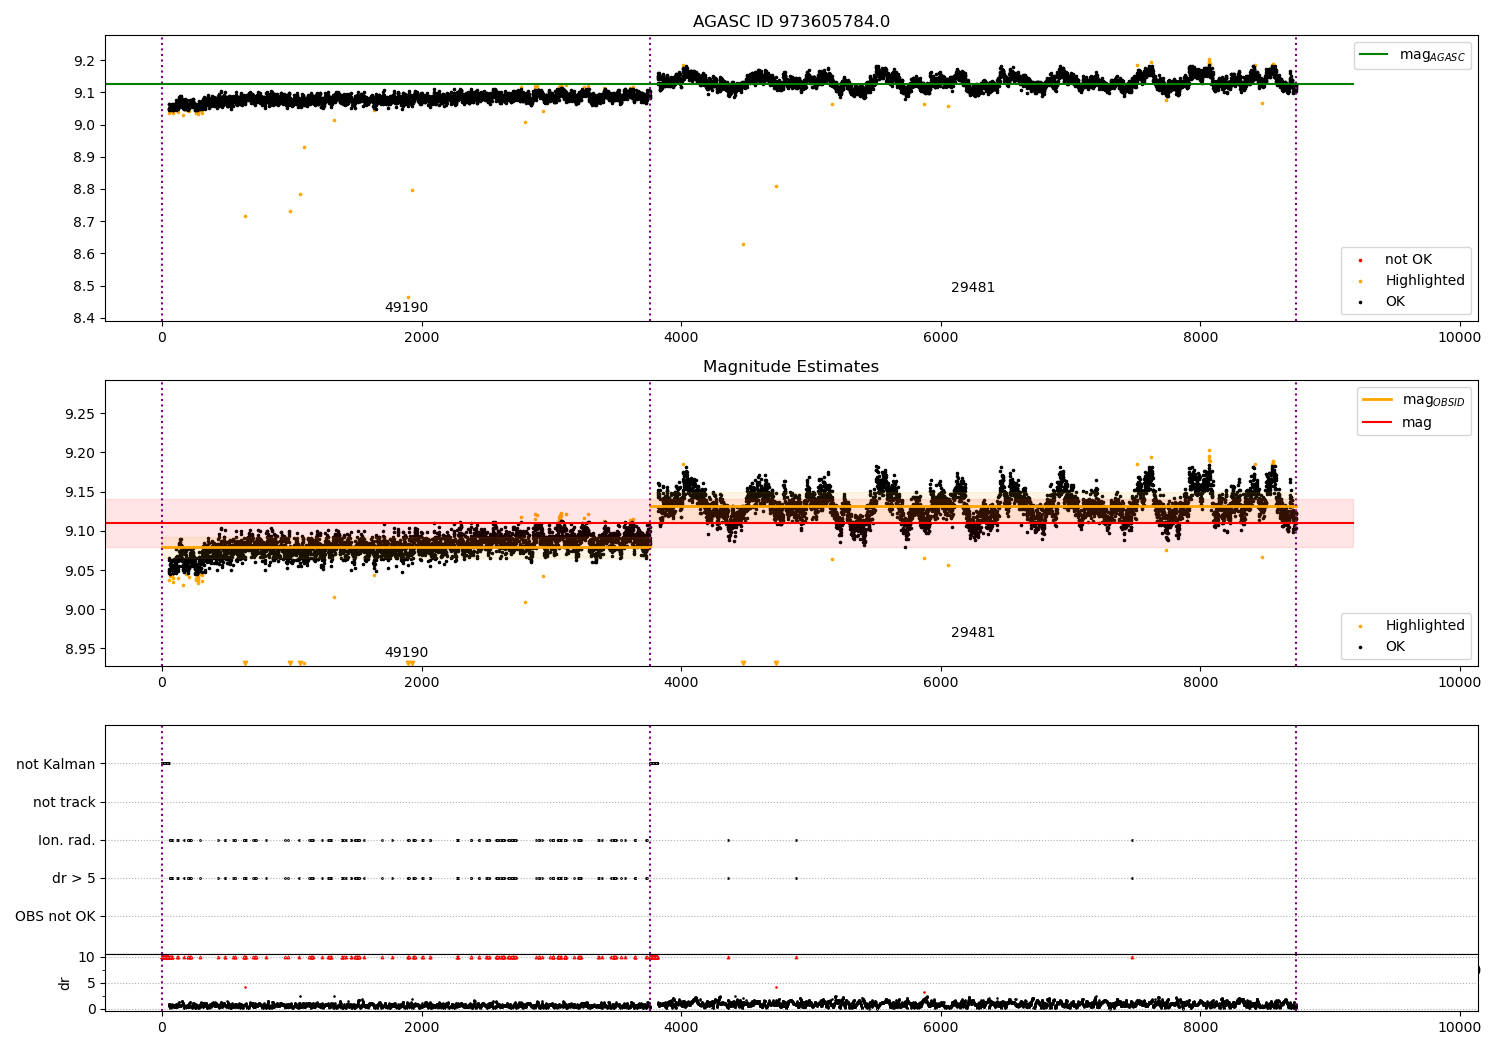The image size is (1500, 1050).
Task: Click the red line swatch beside mag legend
Action: (x=1377, y=423)
